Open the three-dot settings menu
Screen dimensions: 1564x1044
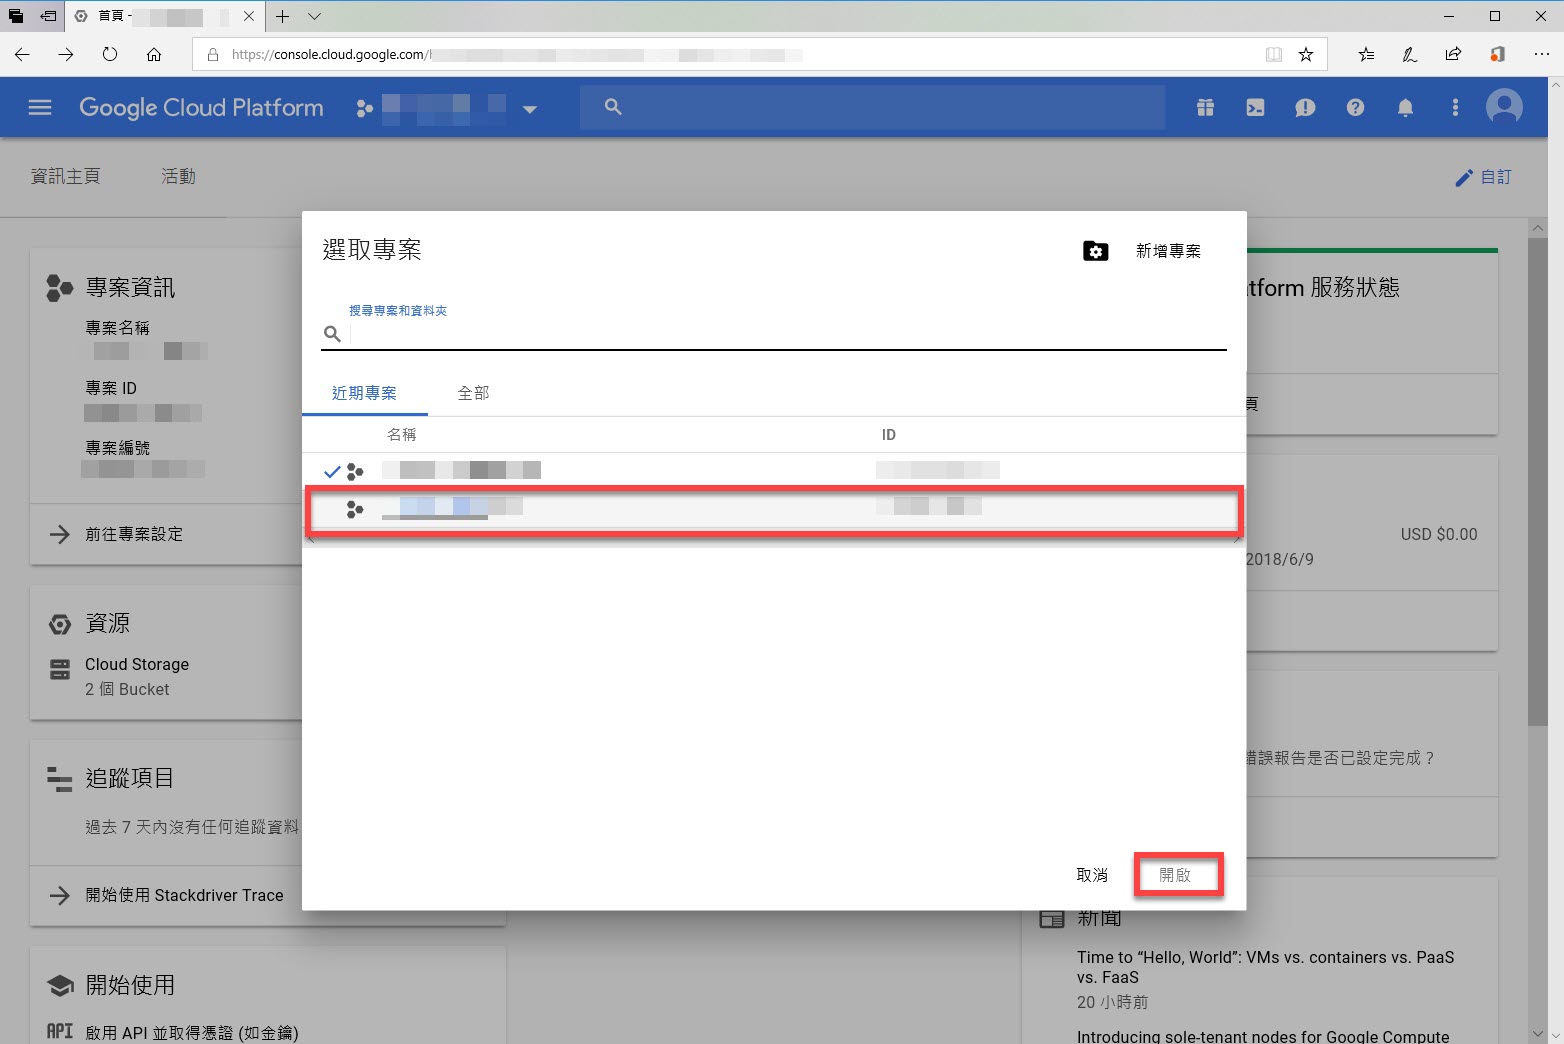click(1455, 108)
